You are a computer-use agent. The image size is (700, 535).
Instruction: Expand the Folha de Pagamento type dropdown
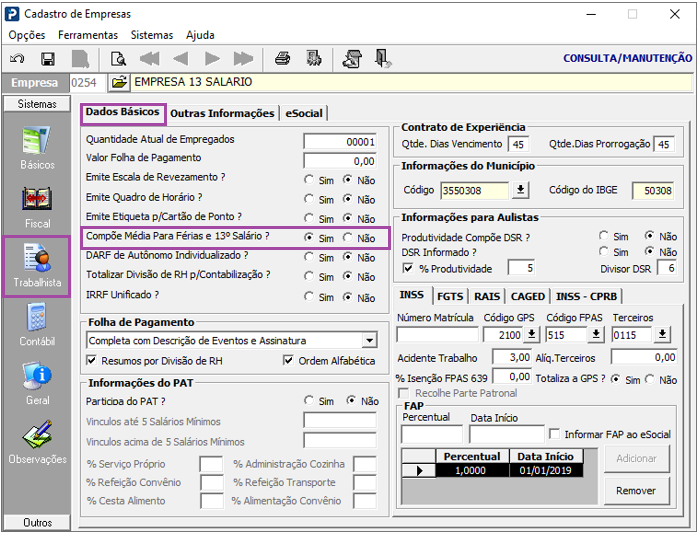(x=369, y=341)
